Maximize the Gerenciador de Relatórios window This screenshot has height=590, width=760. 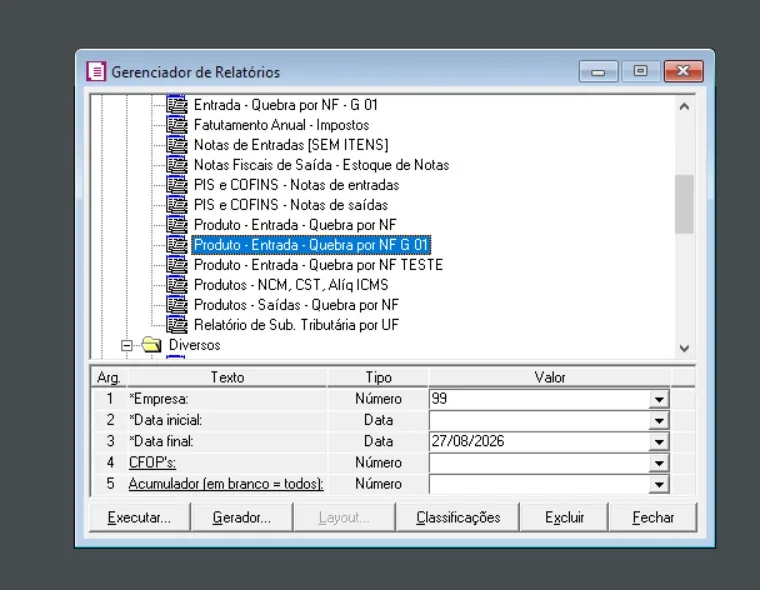tap(640, 71)
